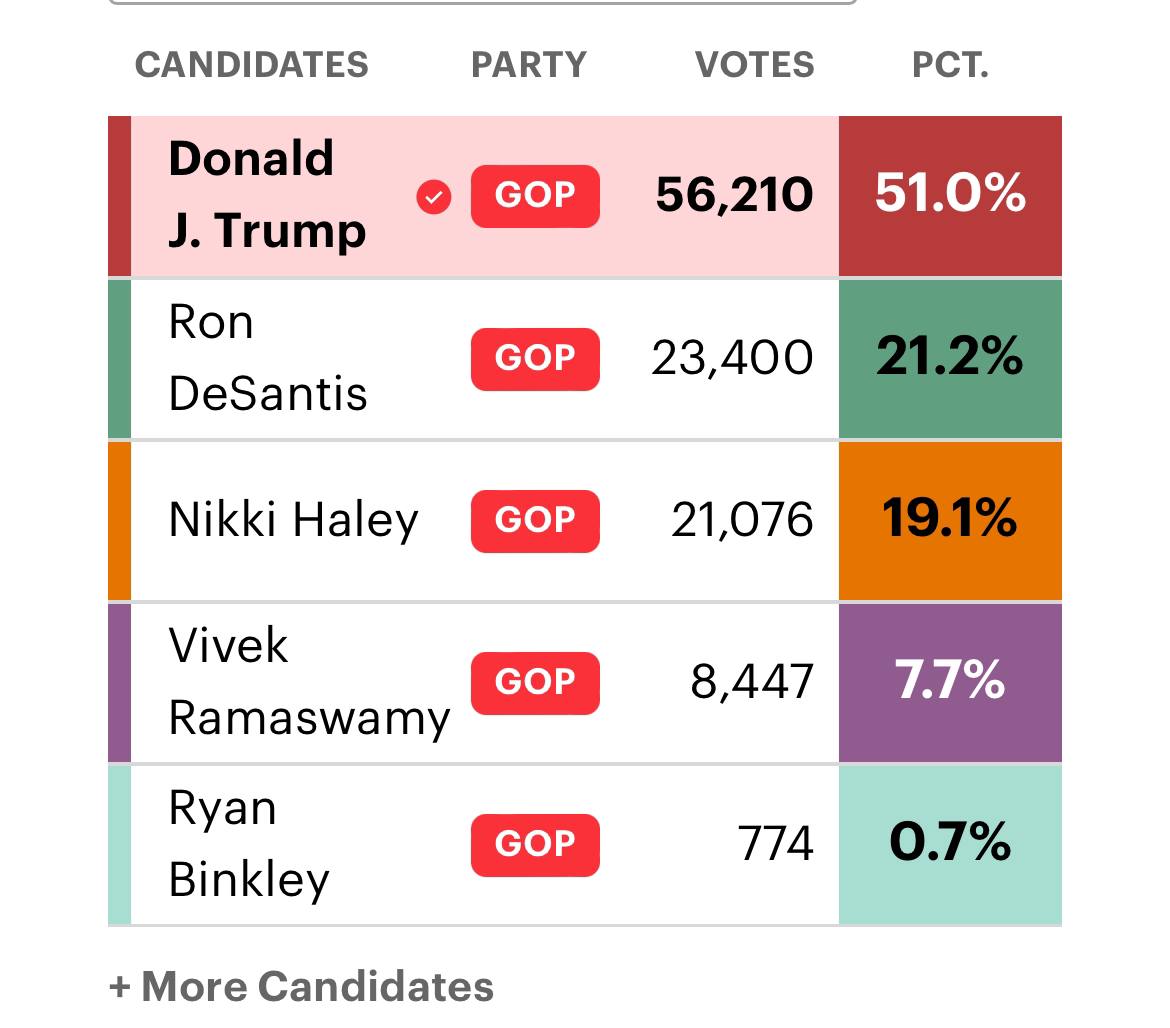Click the GOP badge for Nikki Haley

click(535, 521)
